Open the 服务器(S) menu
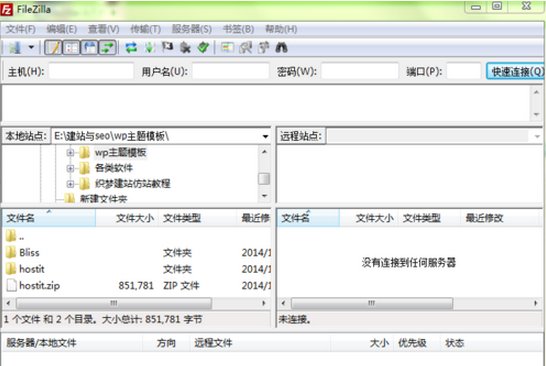 (x=192, y=29)
